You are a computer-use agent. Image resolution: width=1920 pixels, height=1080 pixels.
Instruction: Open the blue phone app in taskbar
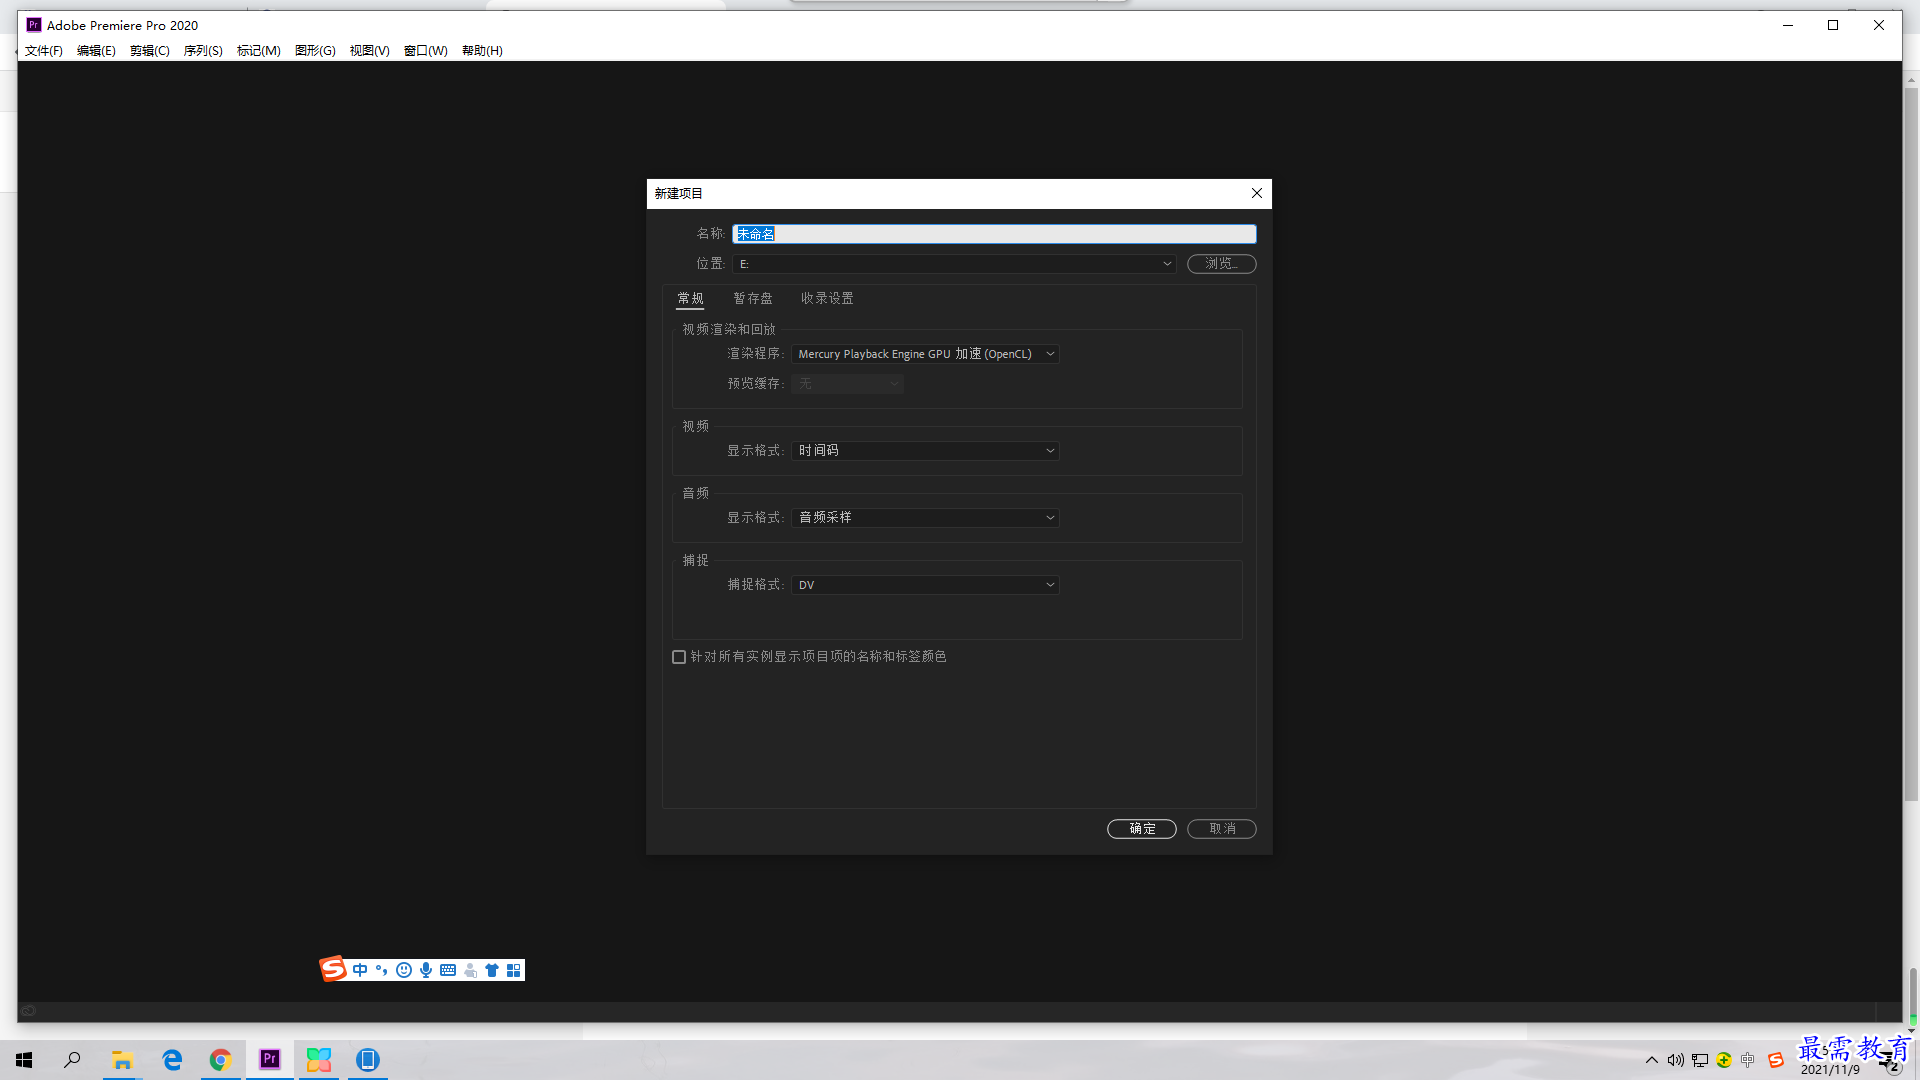(368, 1060)
